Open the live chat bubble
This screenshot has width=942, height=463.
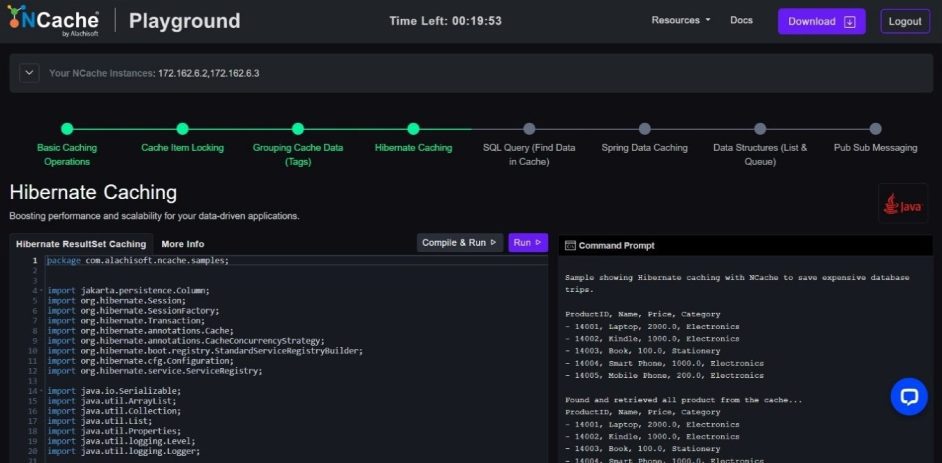[909, 396]
